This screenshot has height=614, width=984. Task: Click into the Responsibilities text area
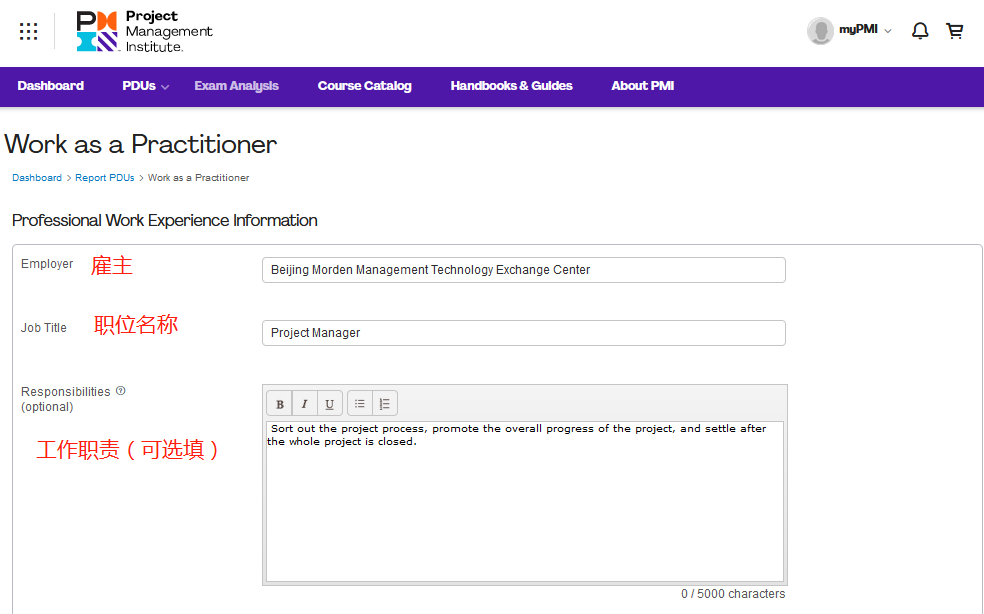coord(525,501)
